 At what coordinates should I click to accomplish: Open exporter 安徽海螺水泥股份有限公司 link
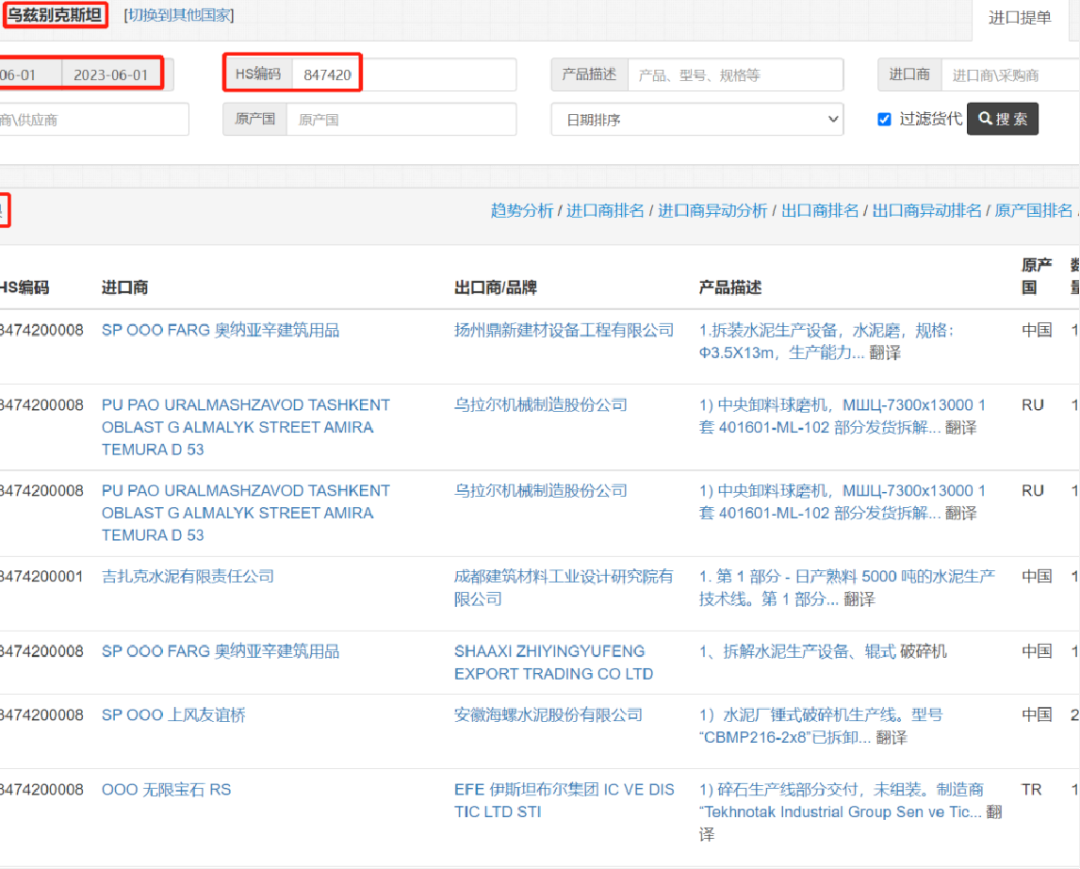pyautogui.click(x=548, y=715)
